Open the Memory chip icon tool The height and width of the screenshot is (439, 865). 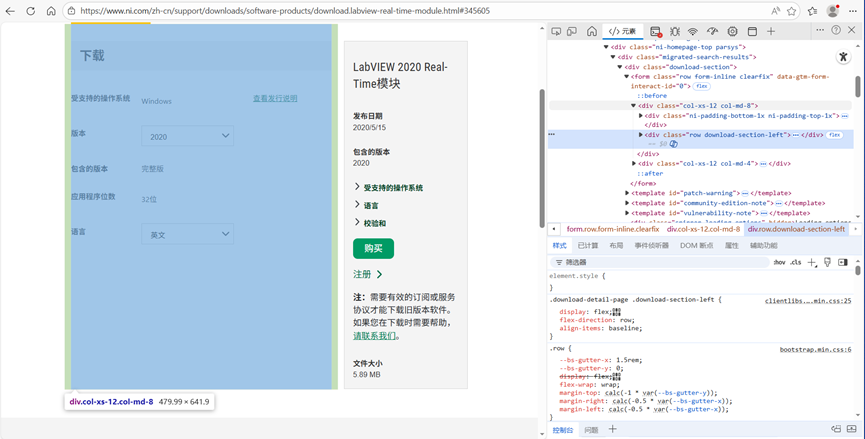[732, 31]
